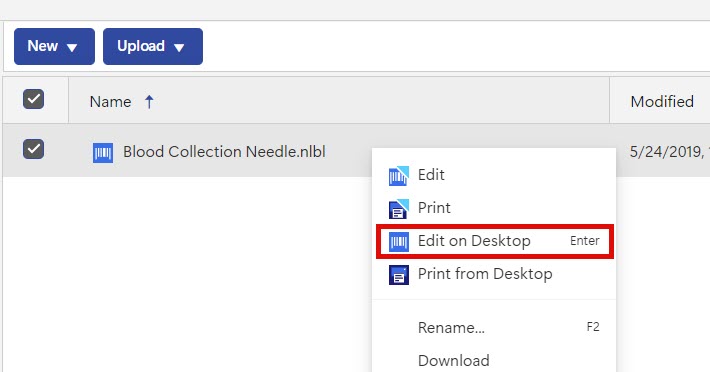Viewport: 710px width, 372px height.
Task: Uncheck the Blood Collection Needle.nlbl row checkbox
Action: (x=34, y=149)
